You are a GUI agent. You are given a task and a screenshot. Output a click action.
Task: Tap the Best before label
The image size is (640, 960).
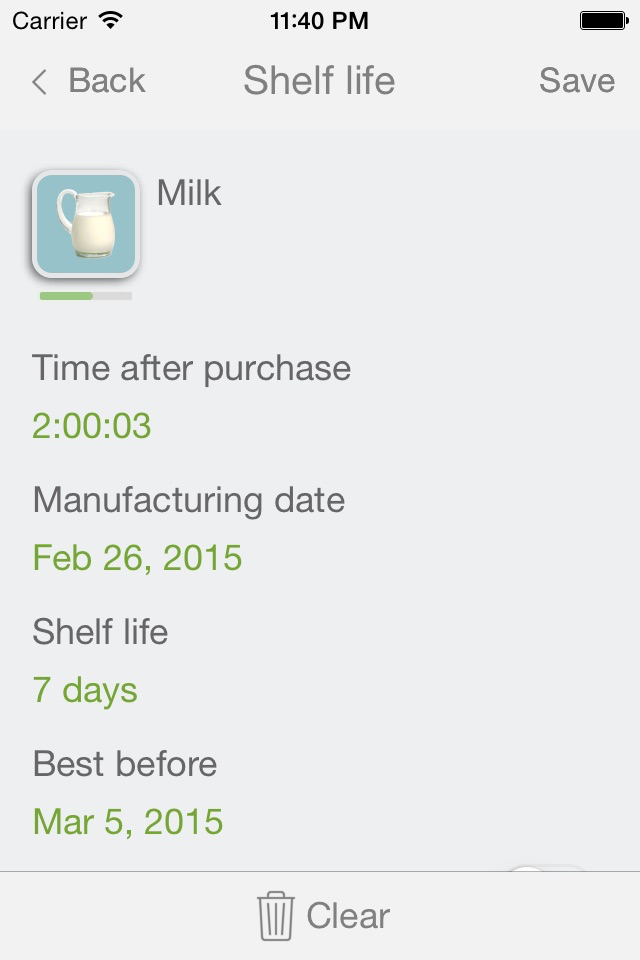click(x=124, y=764)
